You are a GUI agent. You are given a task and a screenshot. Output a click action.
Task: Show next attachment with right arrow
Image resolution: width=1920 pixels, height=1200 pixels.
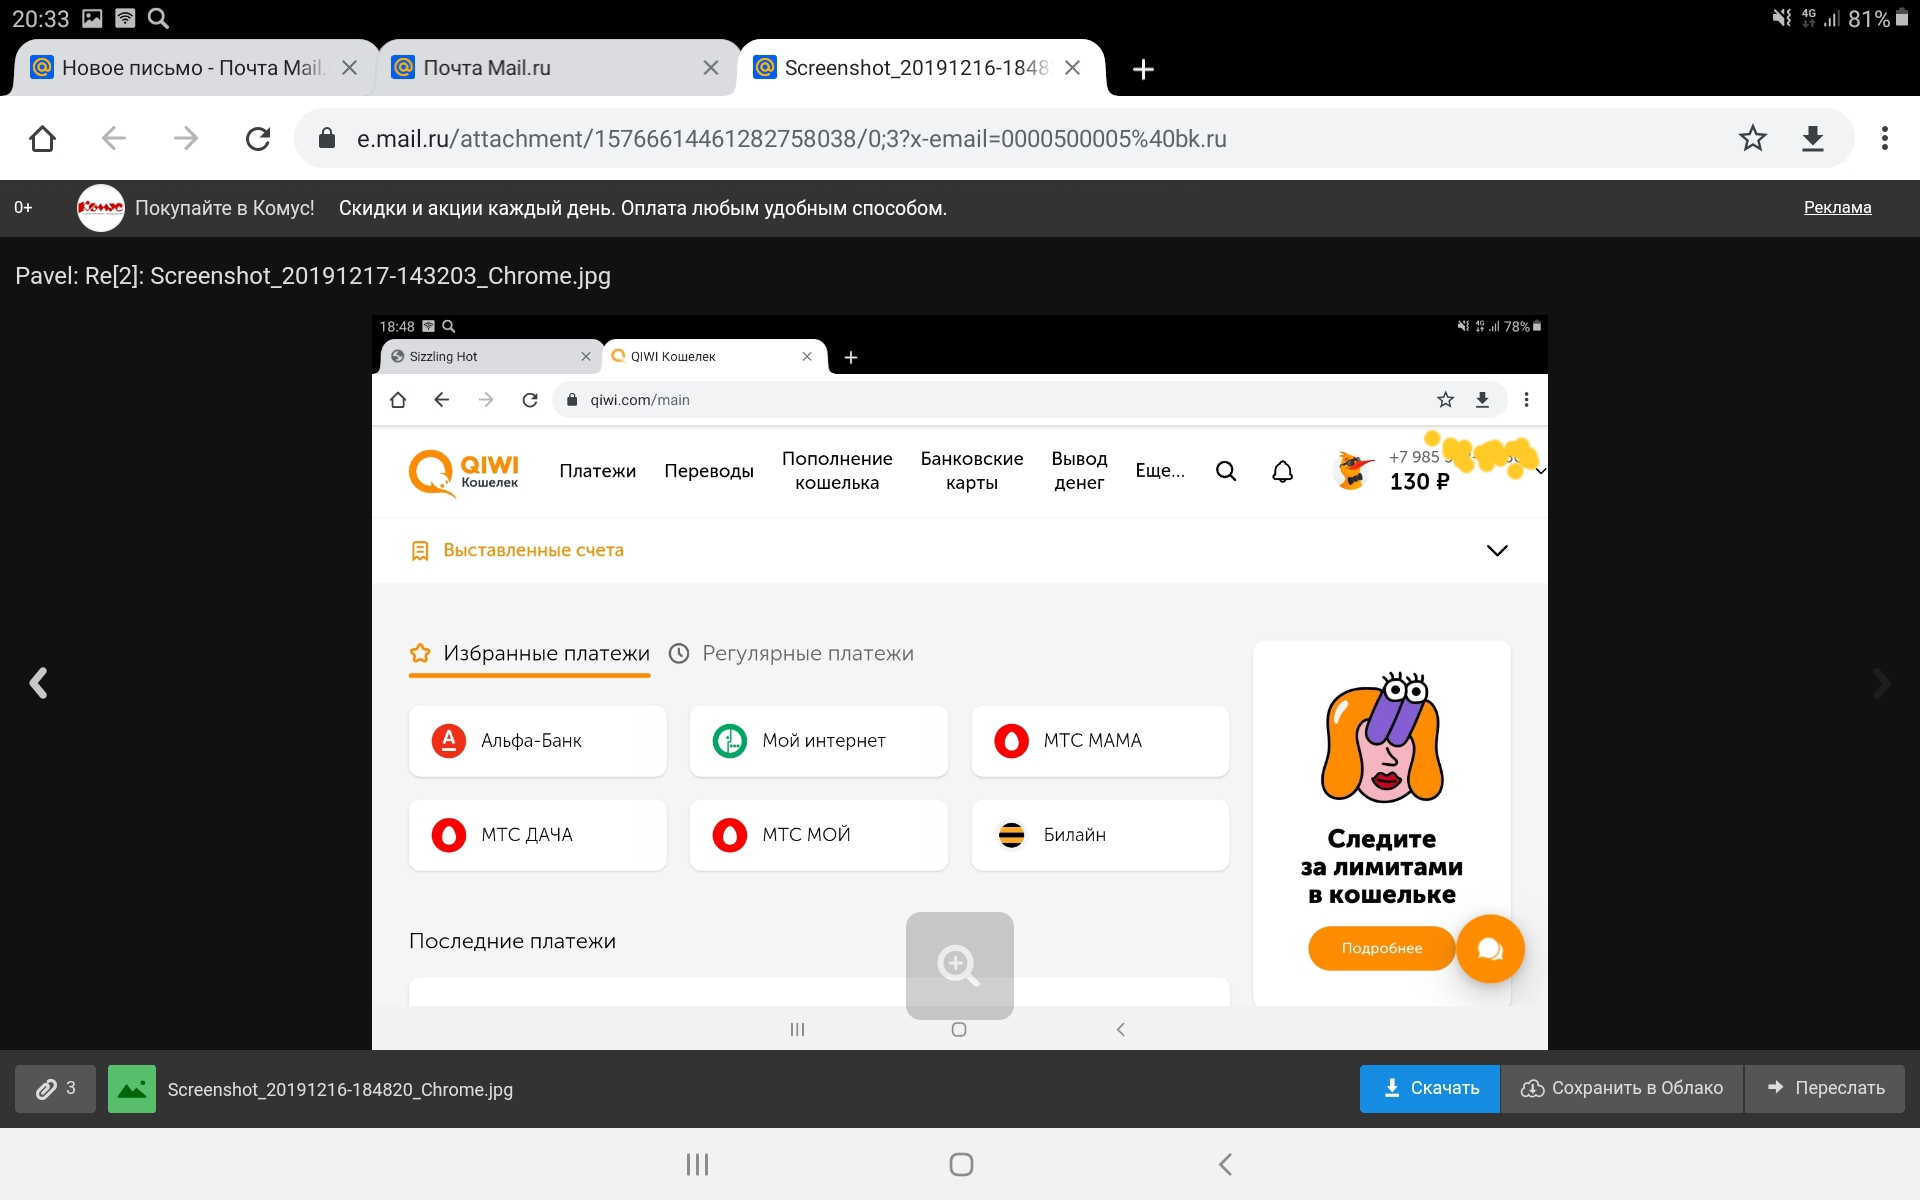coord(1881,683)
